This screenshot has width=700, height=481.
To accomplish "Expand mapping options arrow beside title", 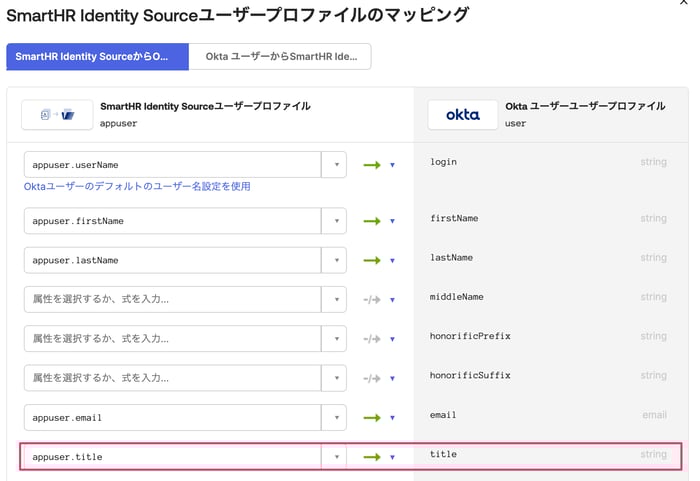I will point(392,457).
